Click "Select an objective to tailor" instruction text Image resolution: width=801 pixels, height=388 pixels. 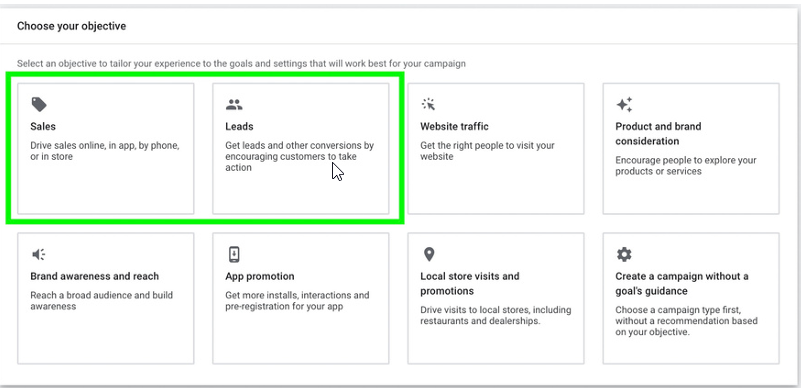pos(241,64)
